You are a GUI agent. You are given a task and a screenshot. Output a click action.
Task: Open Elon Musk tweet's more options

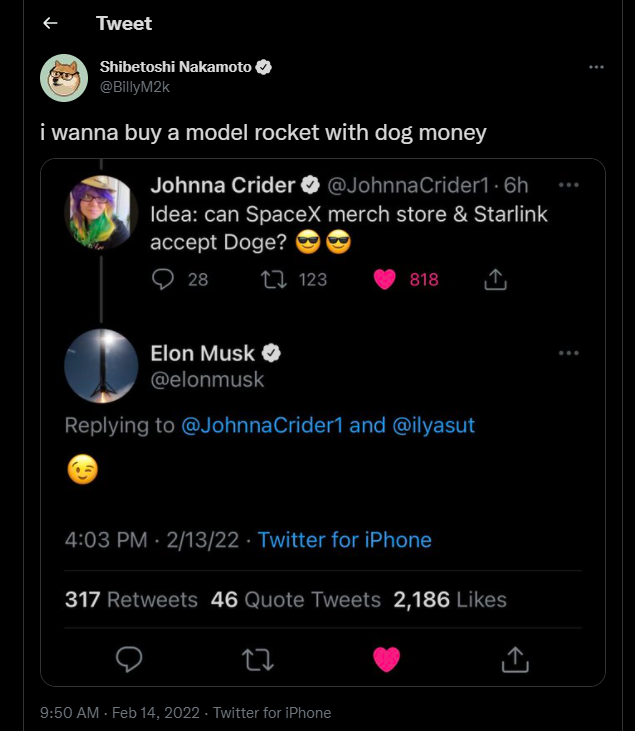568,353
